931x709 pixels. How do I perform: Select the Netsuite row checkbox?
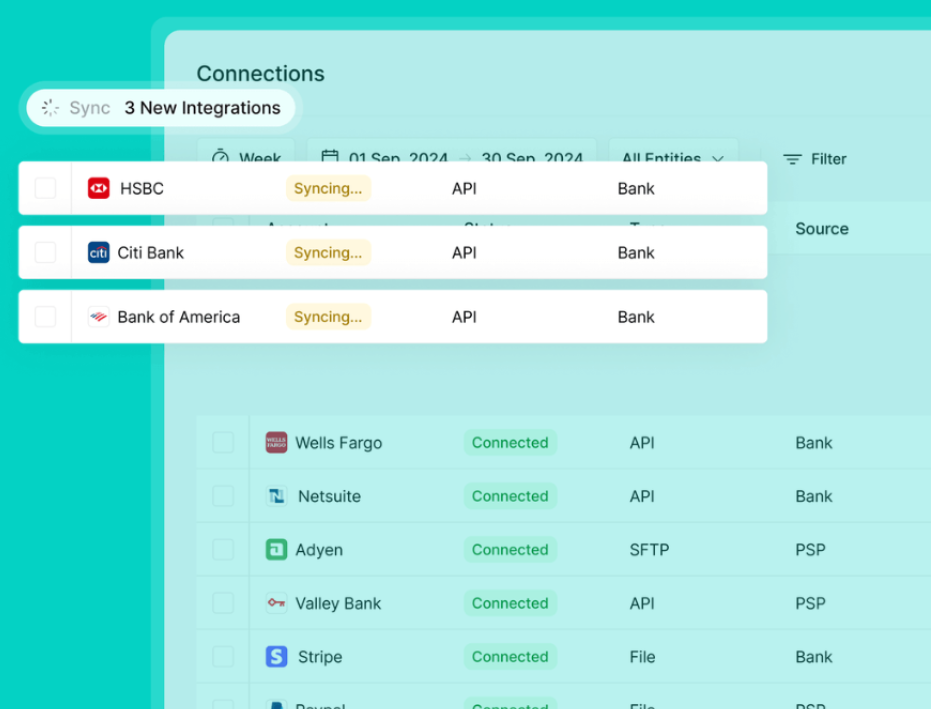(223, 496)
